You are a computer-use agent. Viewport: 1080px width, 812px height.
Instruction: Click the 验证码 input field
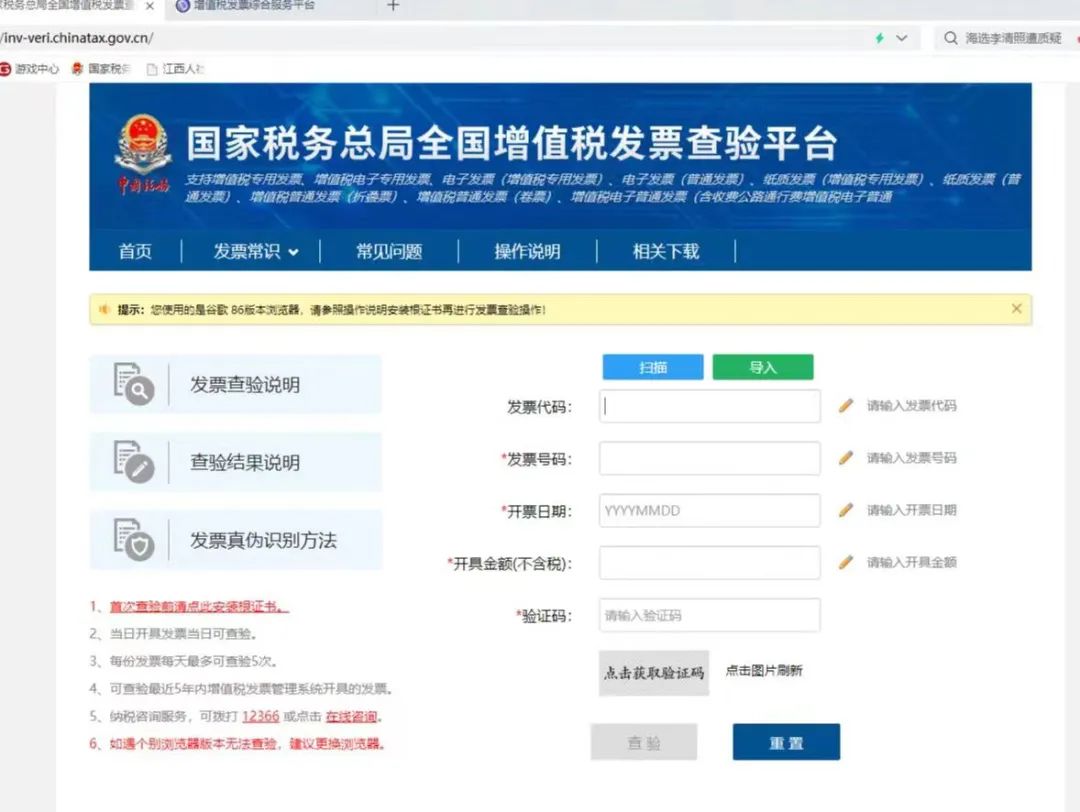point(709,614)
